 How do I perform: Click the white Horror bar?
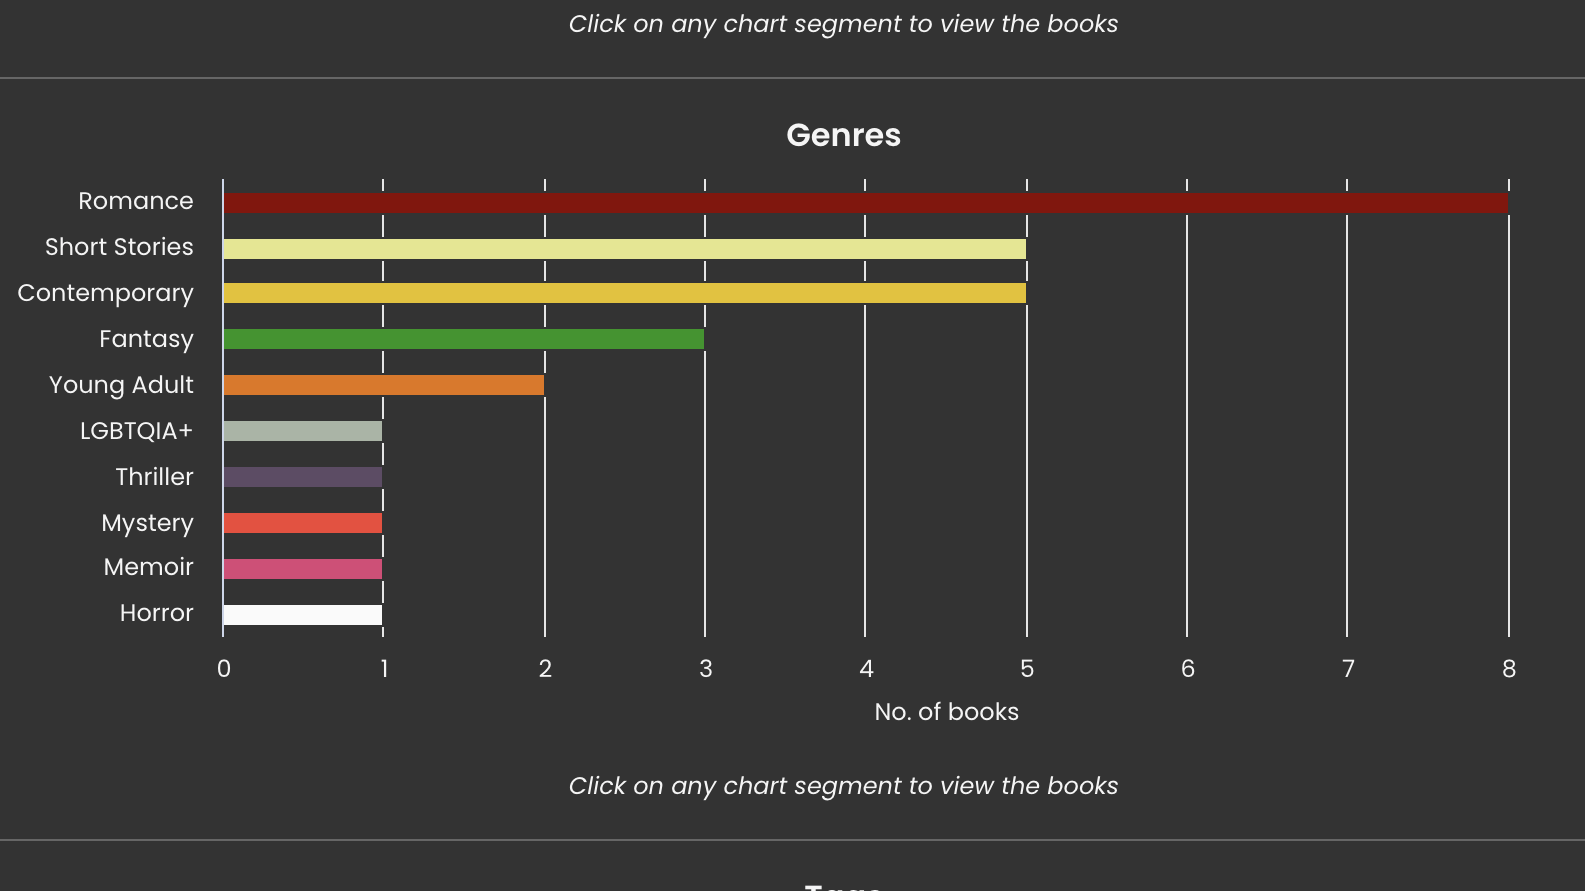tap(302, 615)
